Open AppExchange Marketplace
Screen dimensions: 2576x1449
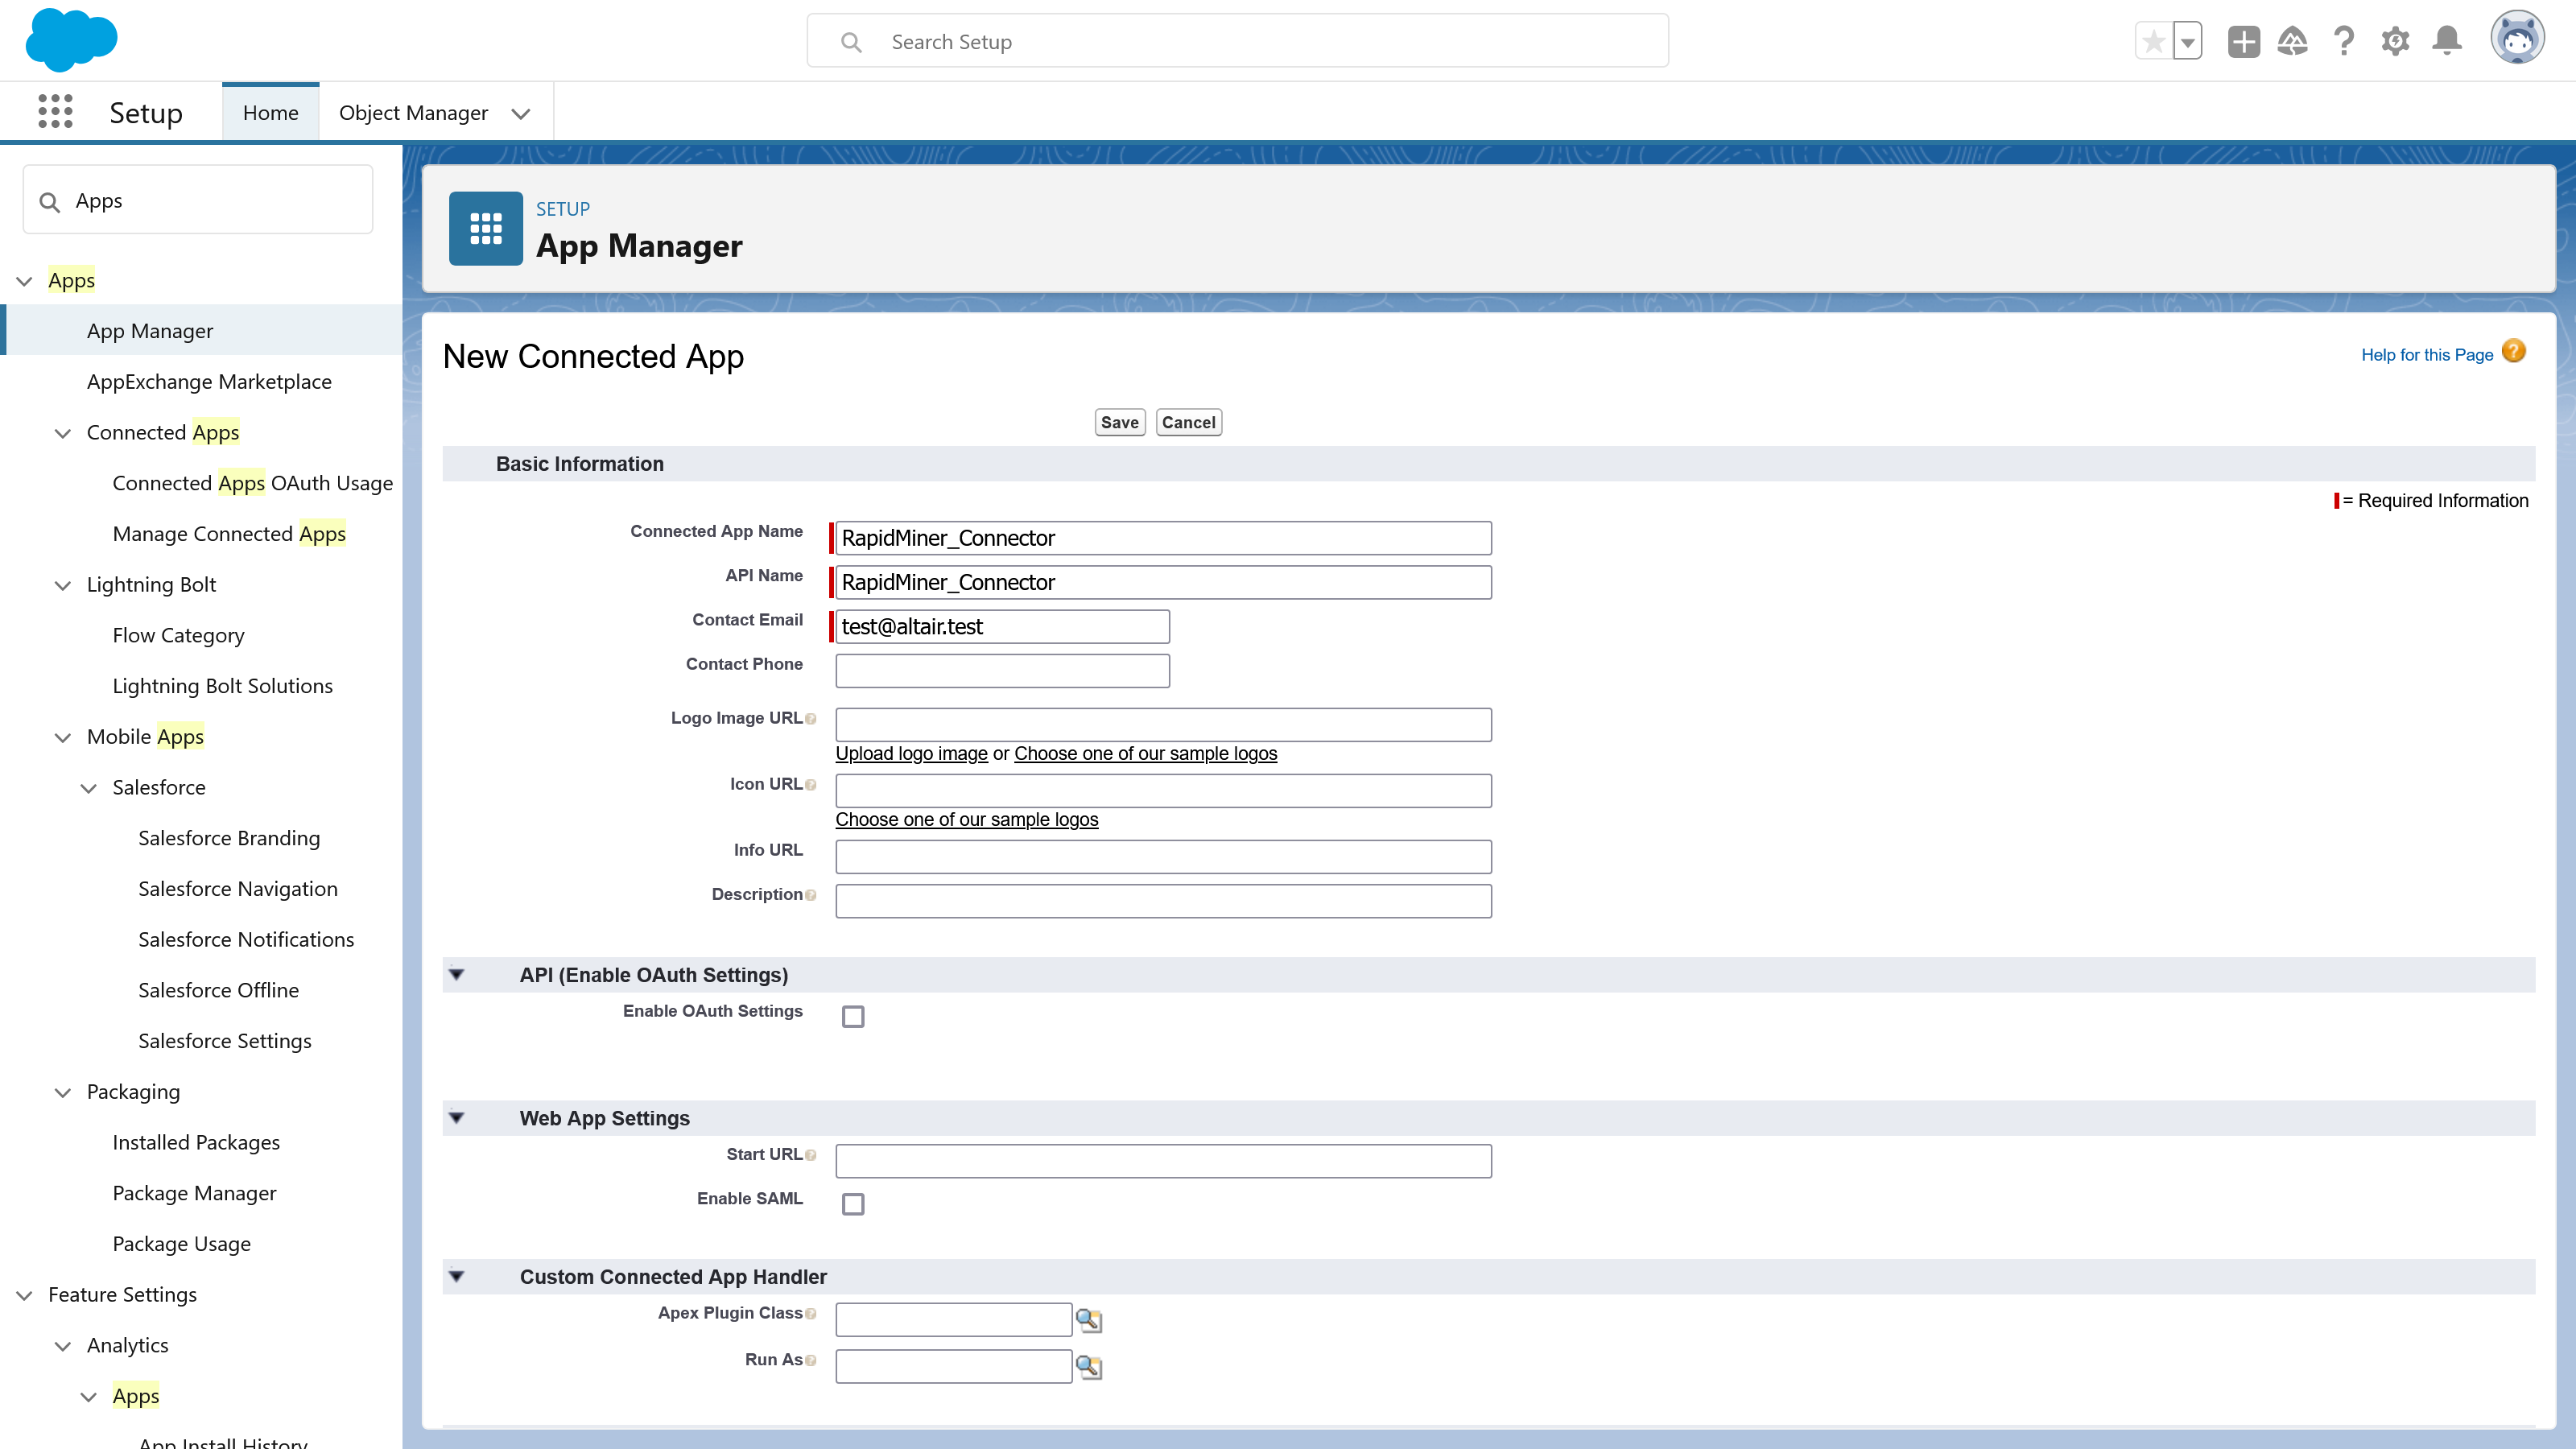[209, 381]
